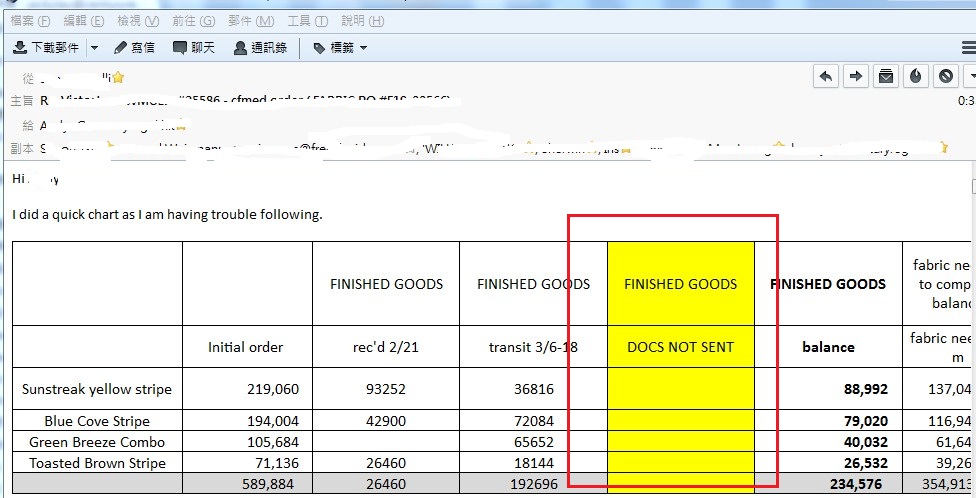Toggle the star beside the sender's name
This screenshot has height=498, width=976.
tap(118, 77)
